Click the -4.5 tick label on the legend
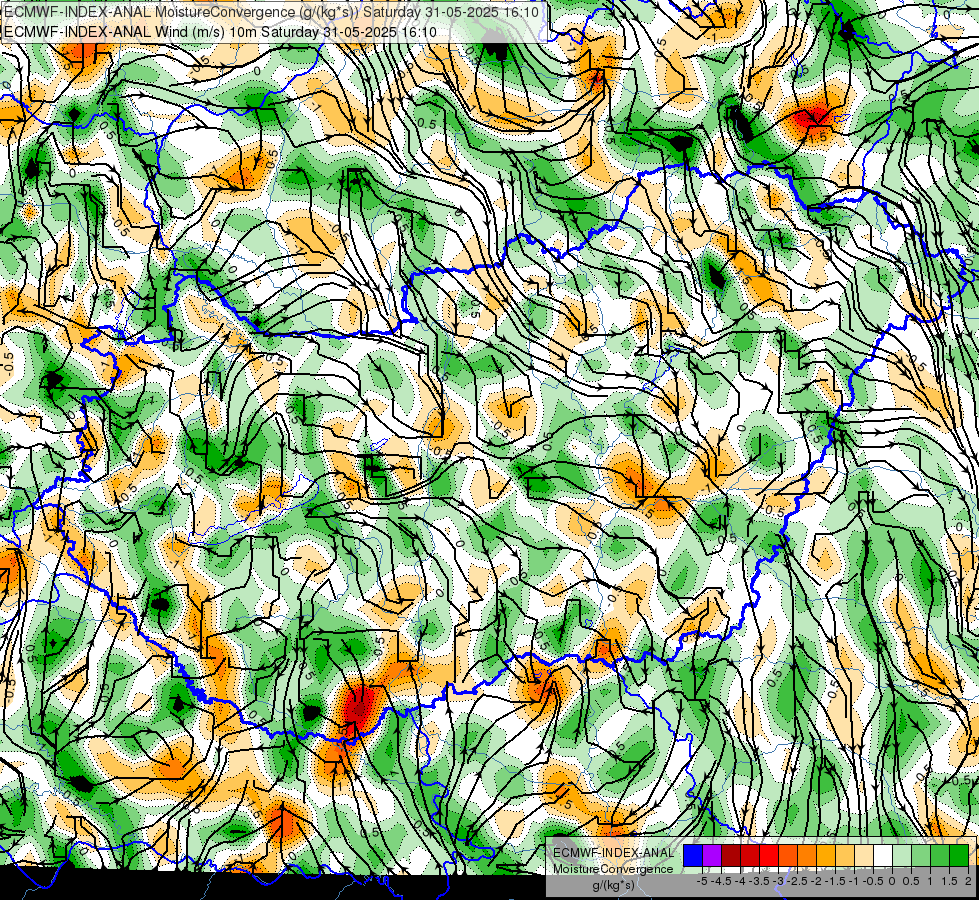Viewport: 979px width, 900px height. click(x=721, y=881)
